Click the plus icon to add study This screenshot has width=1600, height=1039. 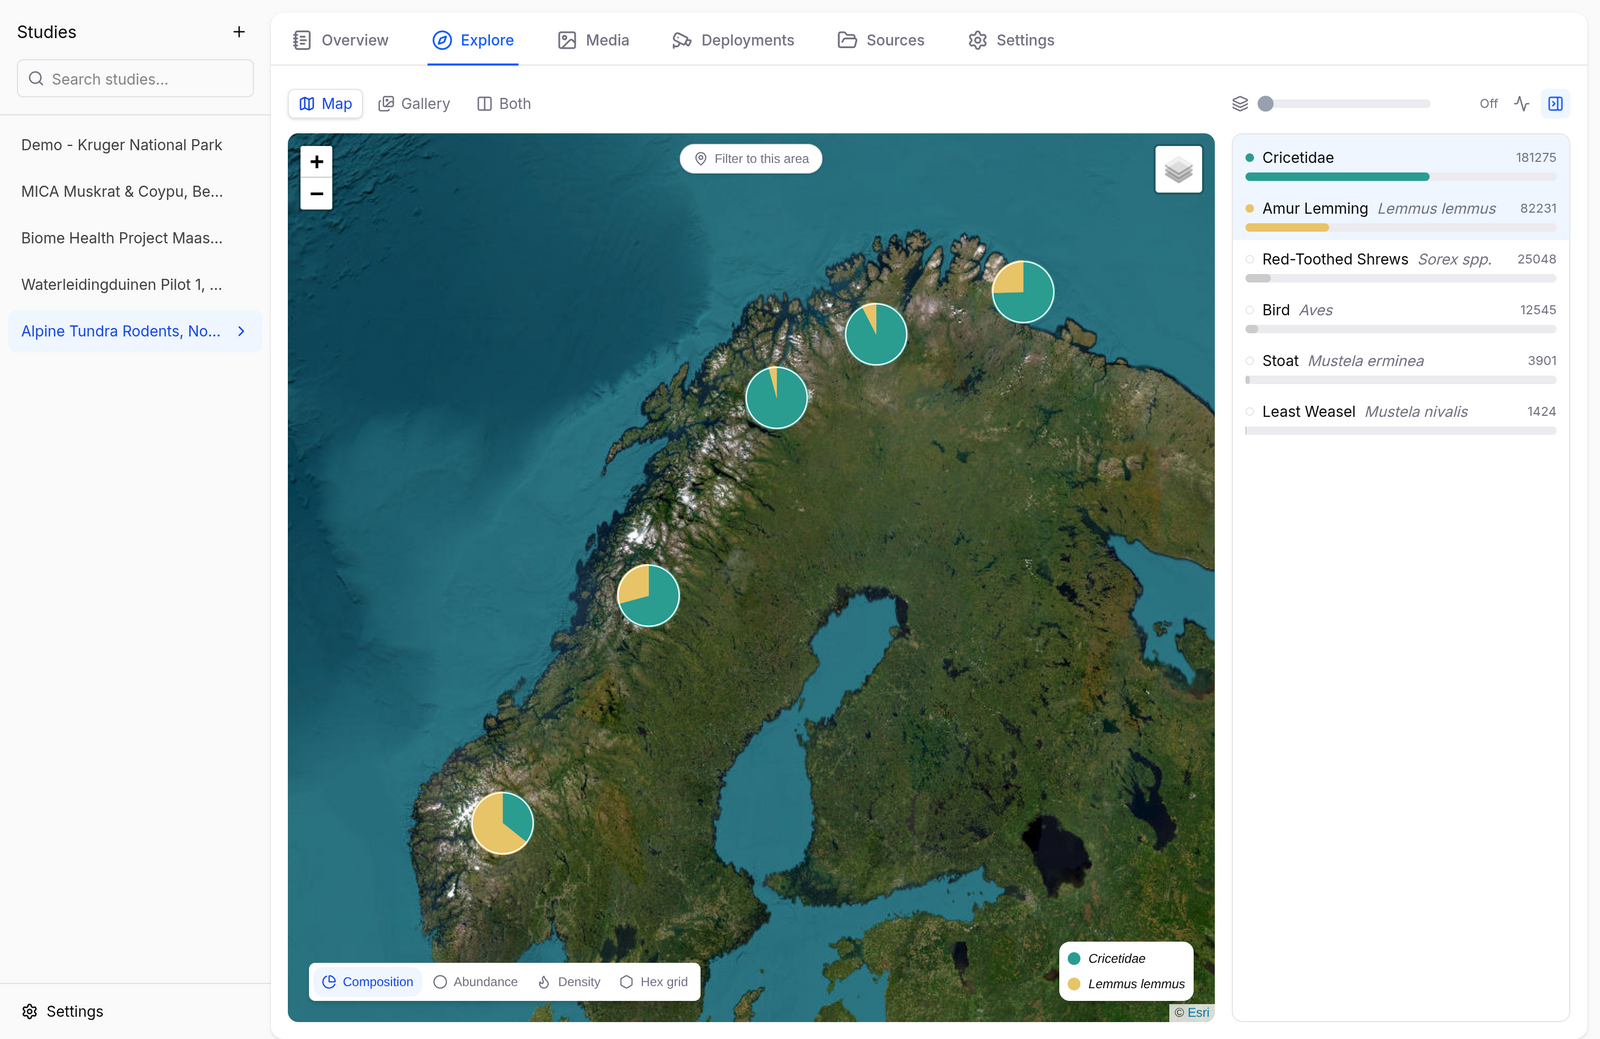(x=239, y=32)
